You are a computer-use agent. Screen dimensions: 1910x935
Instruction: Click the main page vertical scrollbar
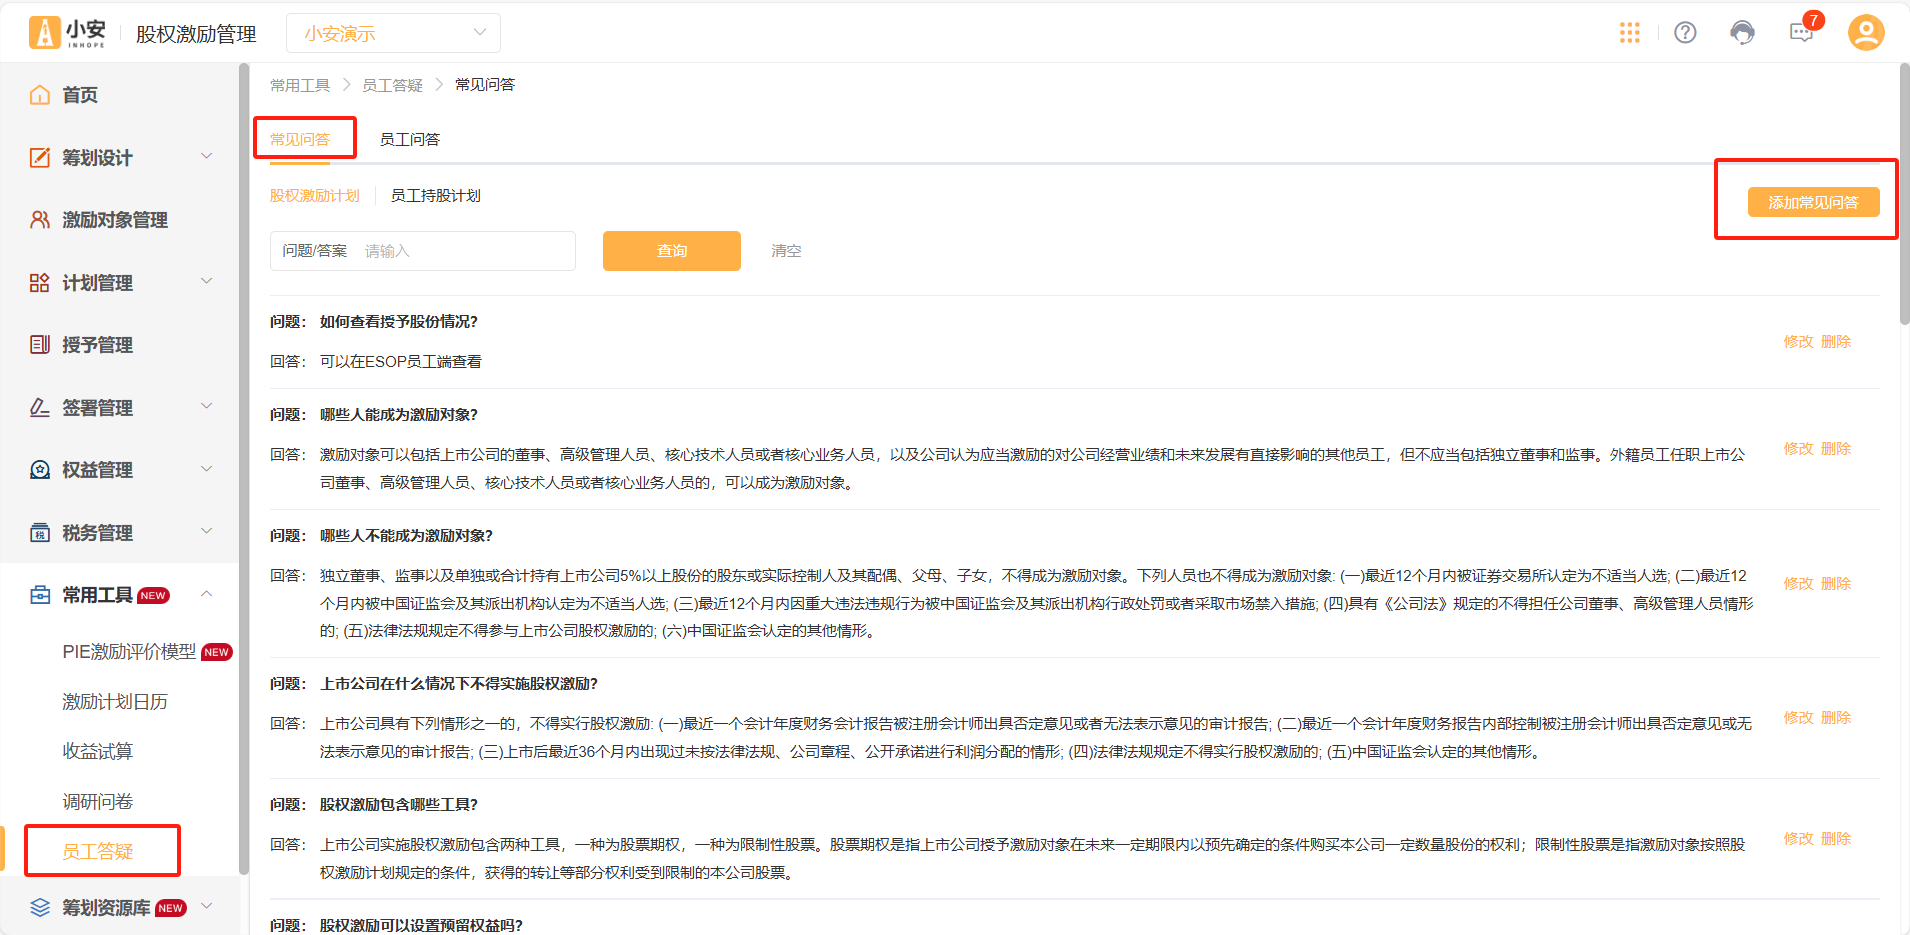point(1904,194)
